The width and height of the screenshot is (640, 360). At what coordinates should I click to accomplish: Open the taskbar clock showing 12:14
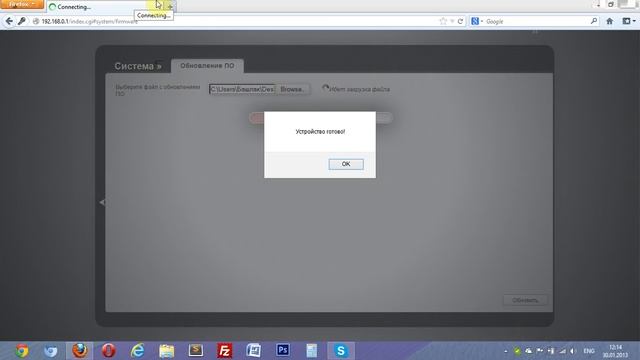(x=616, y=351)
